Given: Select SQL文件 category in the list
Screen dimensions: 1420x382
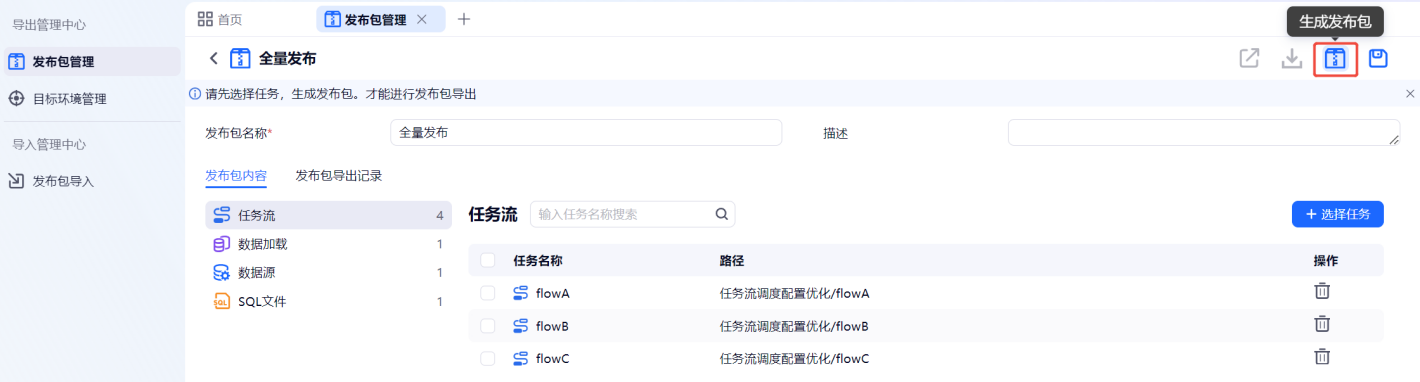Looking at the screenshot, I should (x=328, y=302).
